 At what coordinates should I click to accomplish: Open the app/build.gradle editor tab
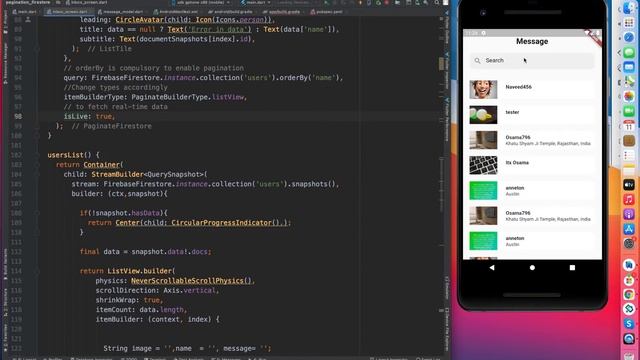[283, 12]
